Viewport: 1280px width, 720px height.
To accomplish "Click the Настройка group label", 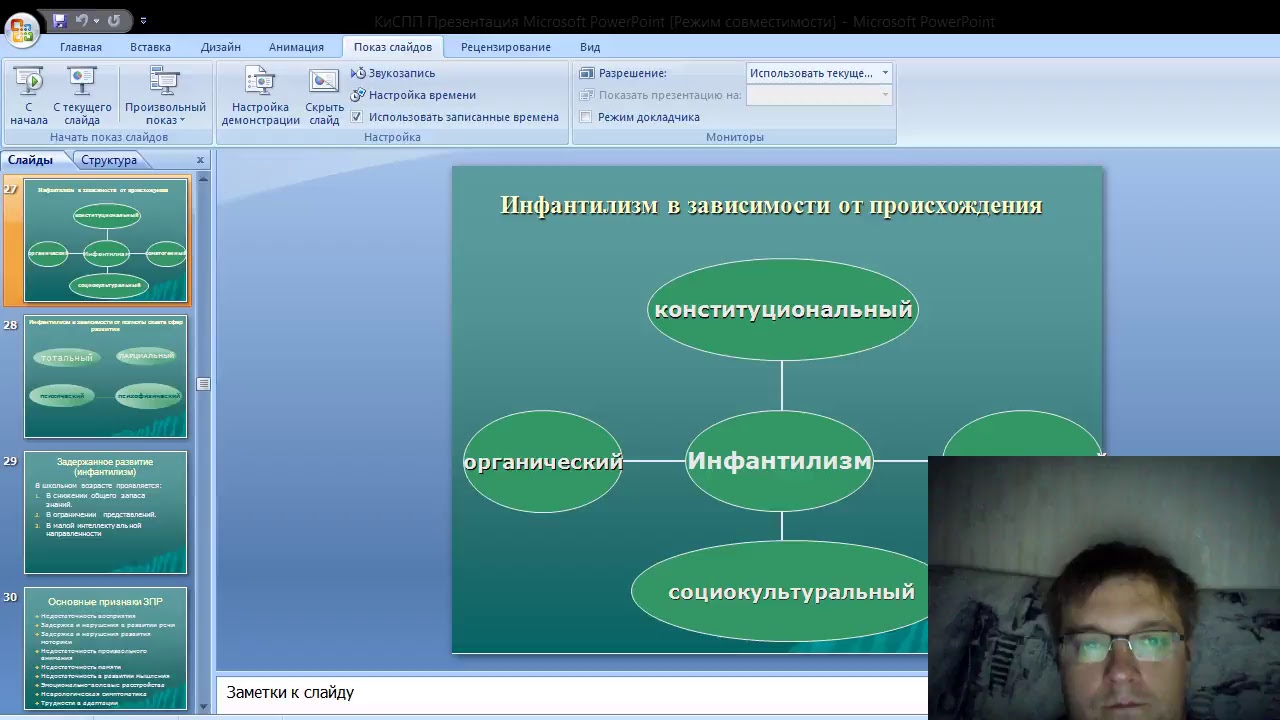I will pyautogui.click(x=392, y=137).
